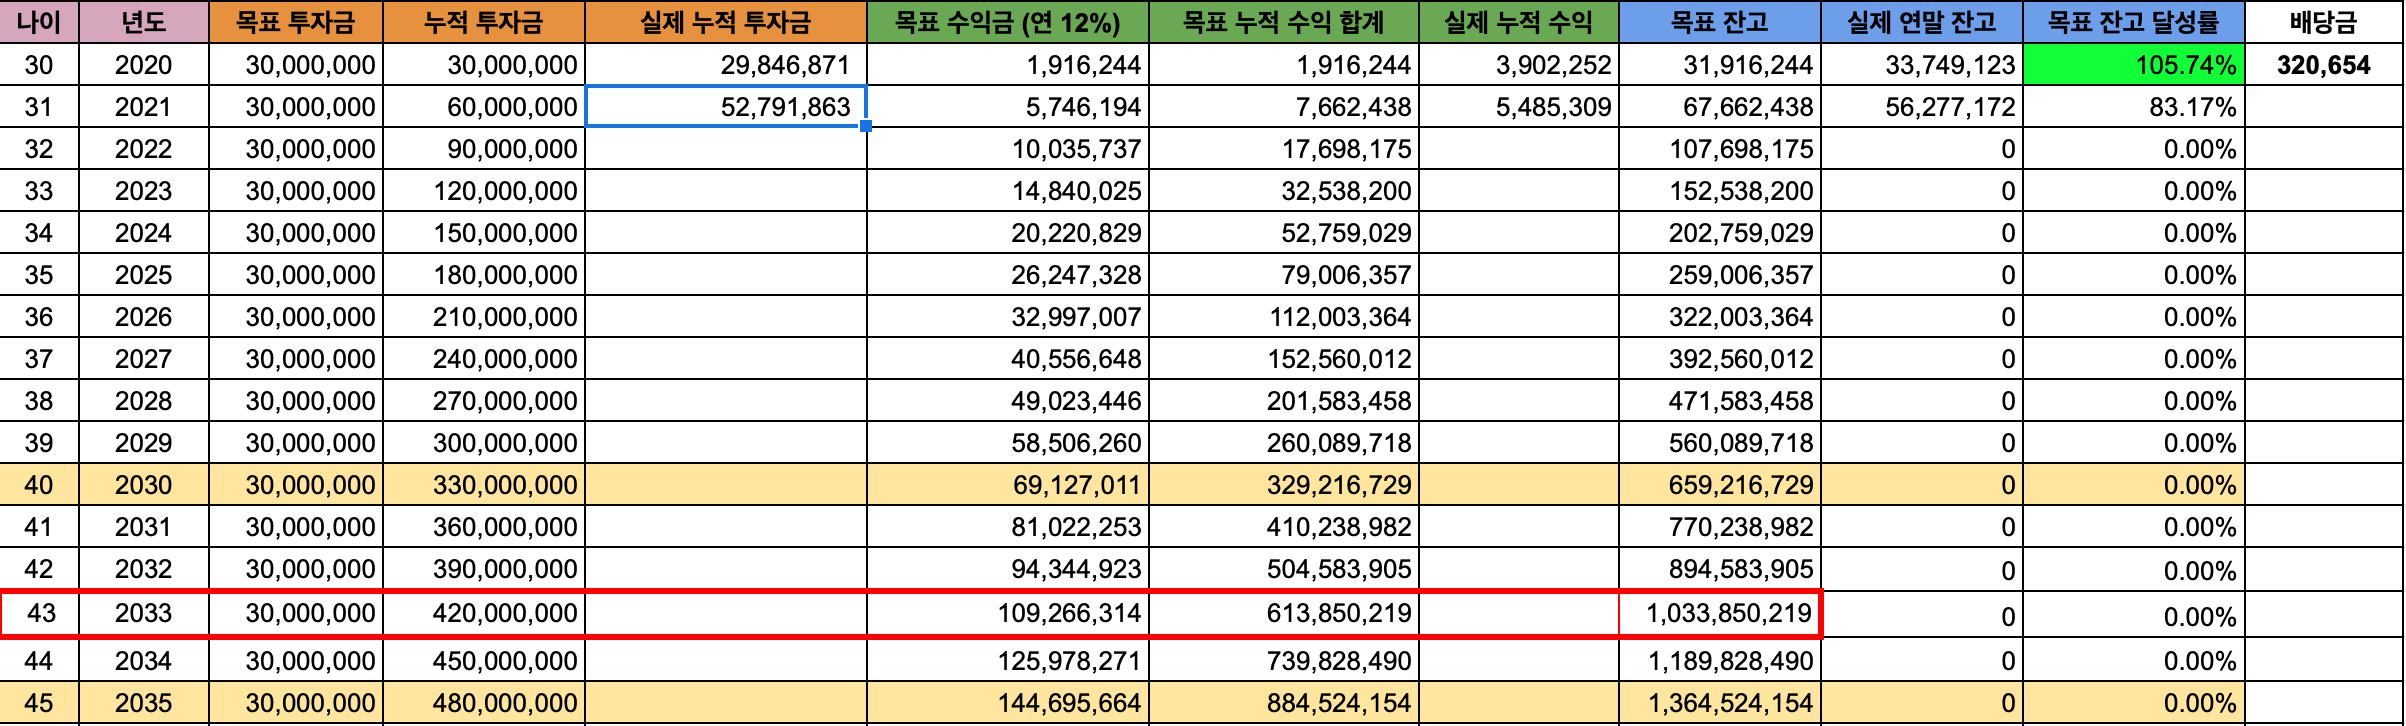2406x726 pixels.
Task: Select the 32,997,007 profit cell
Action: click(1008, 317)
